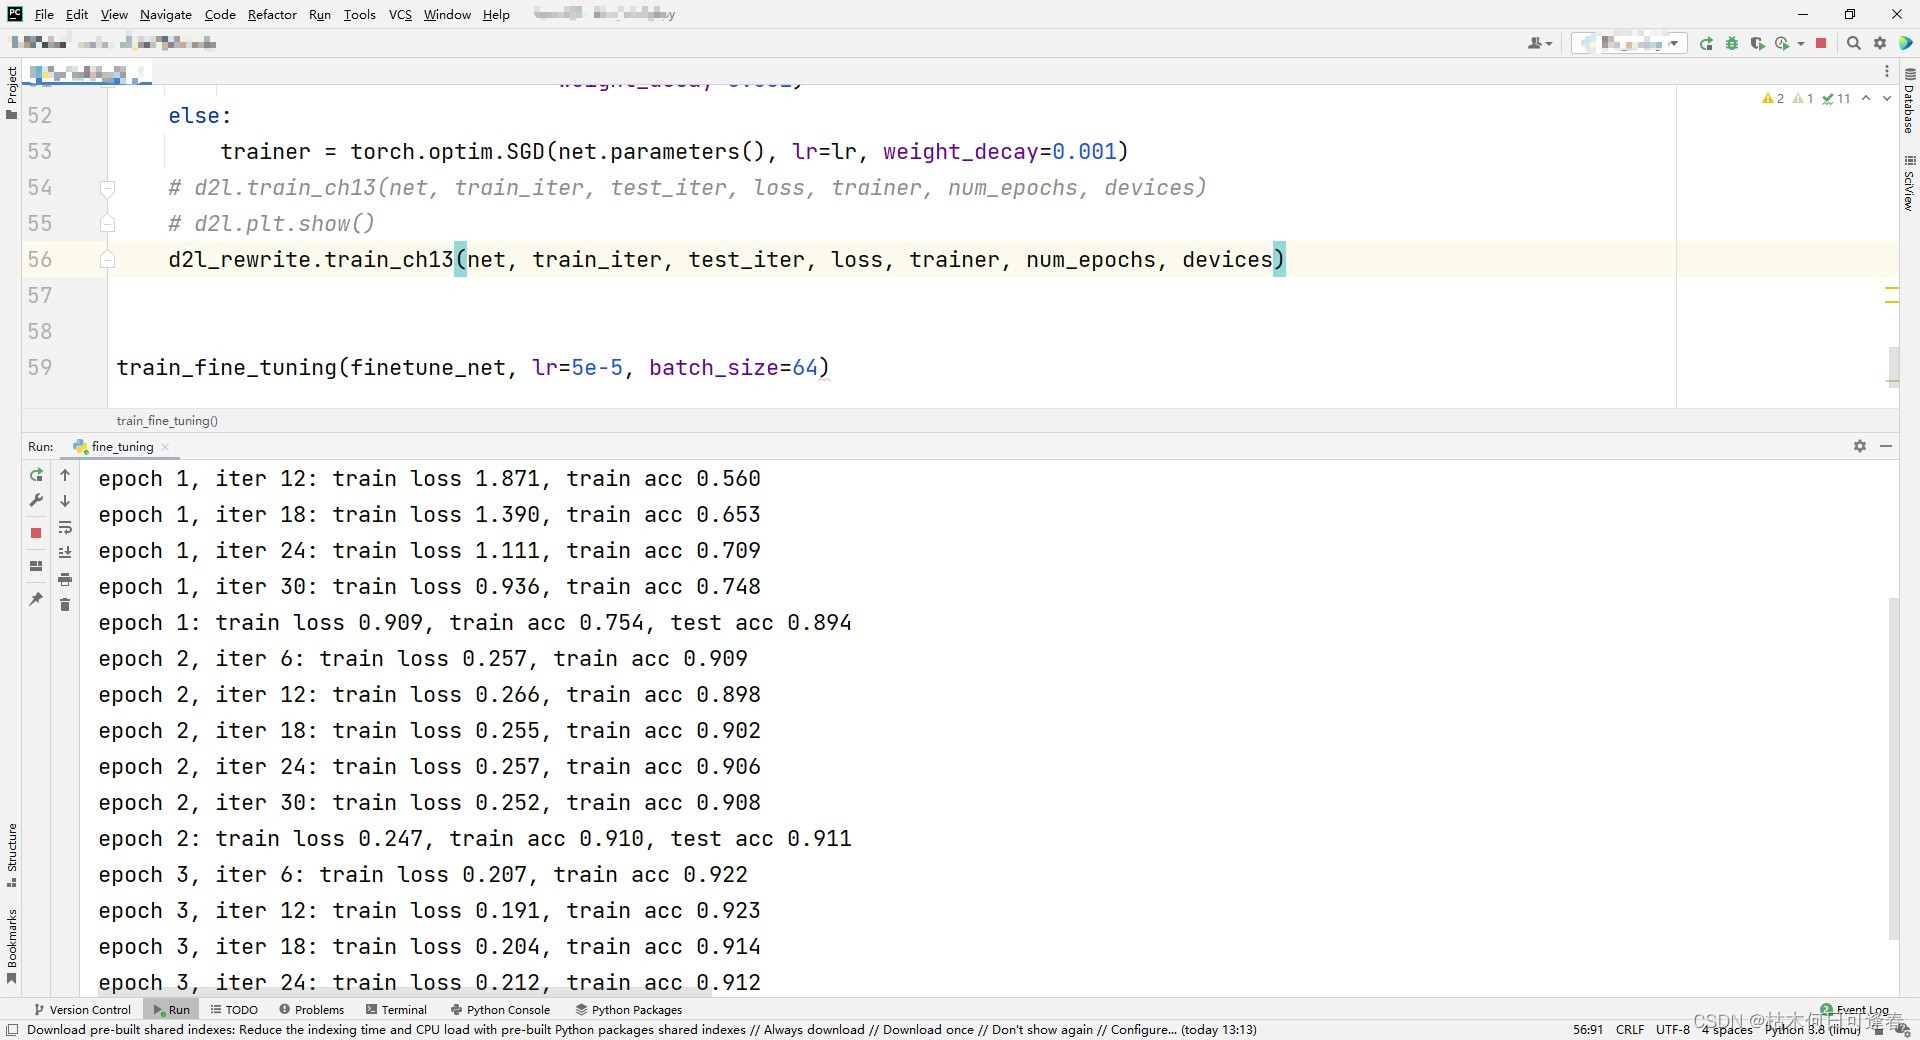
Task: Stop running process from main toolbar
Action: (x=1821, y=44)
